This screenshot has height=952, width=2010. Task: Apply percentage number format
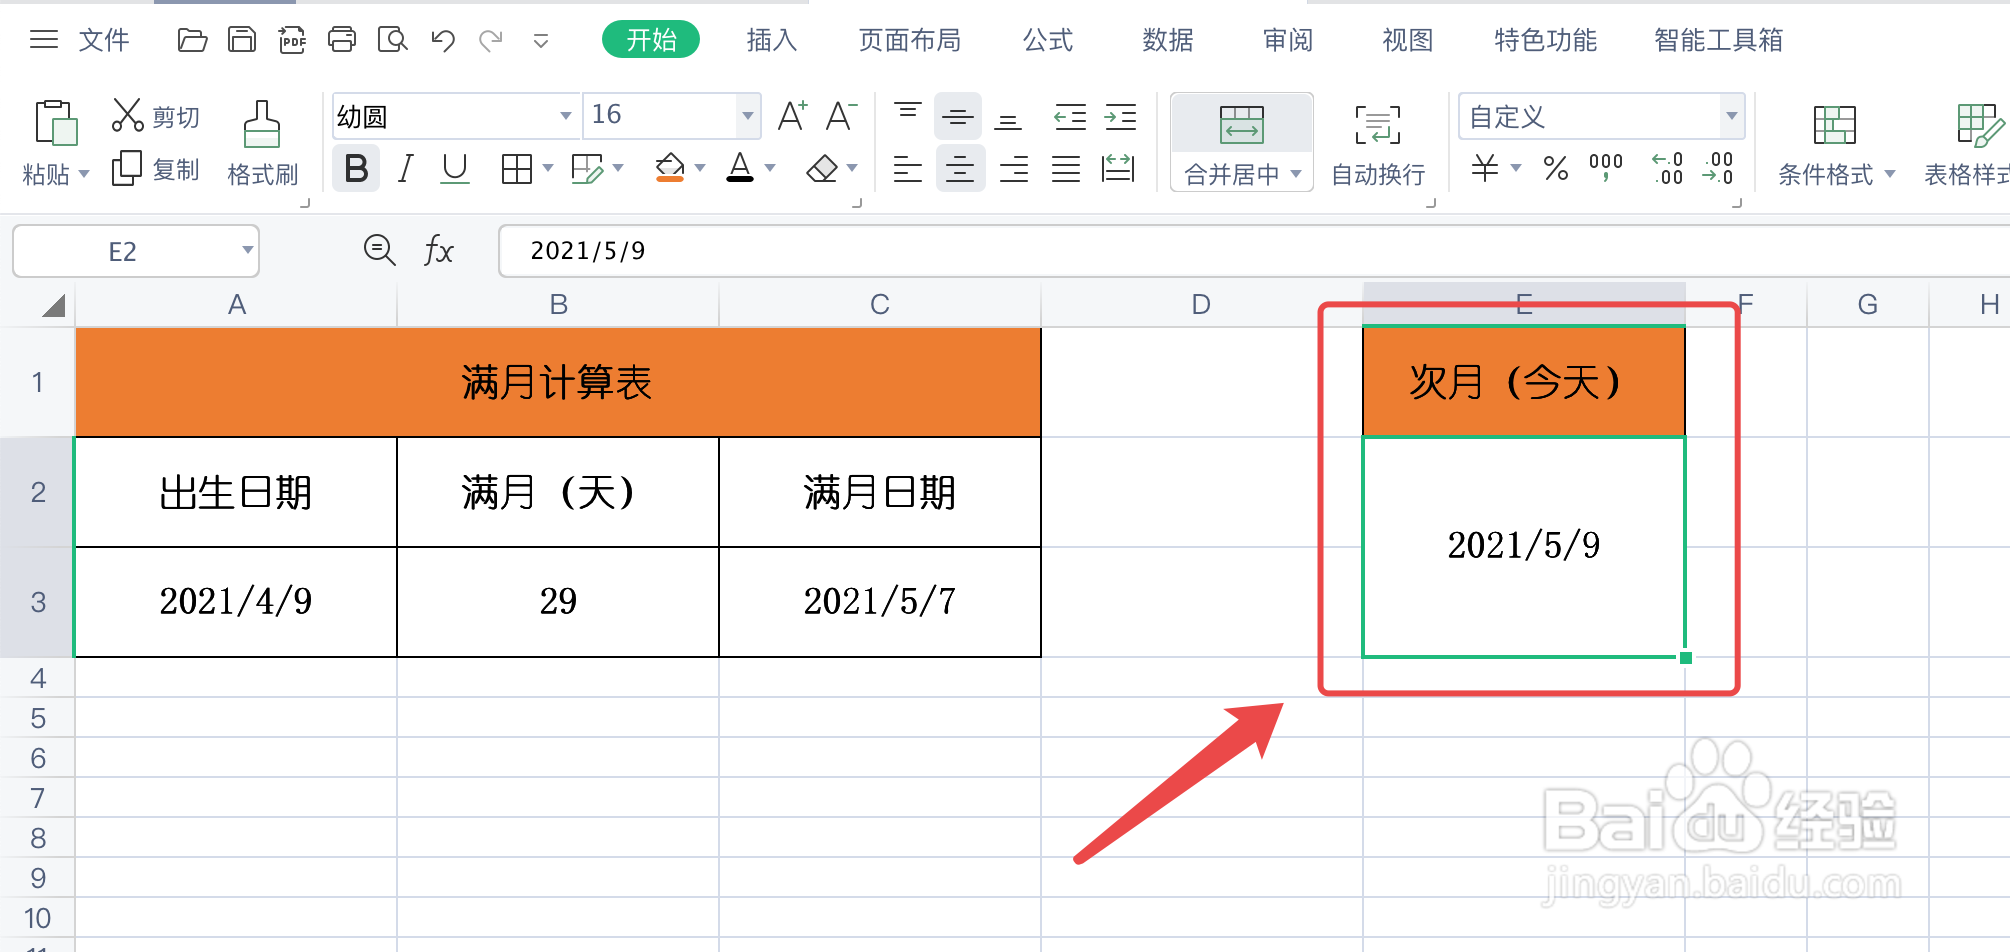pos(1556,170)
